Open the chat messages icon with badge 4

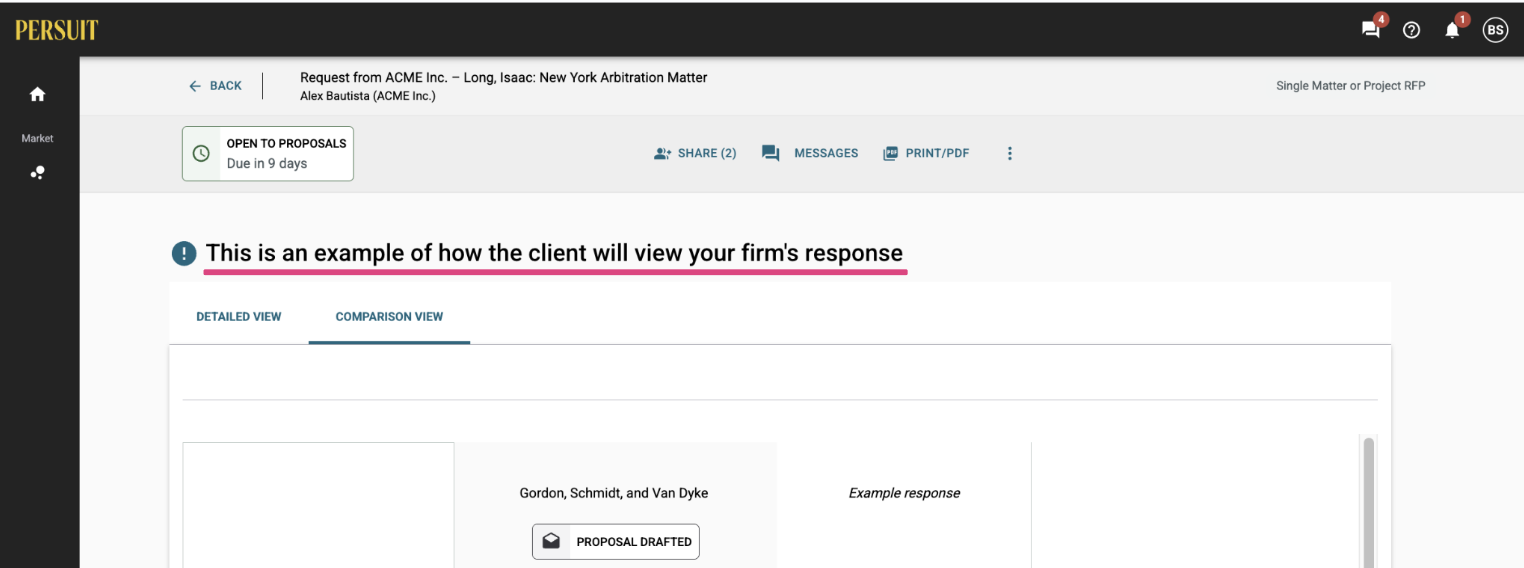[1371, 30]
